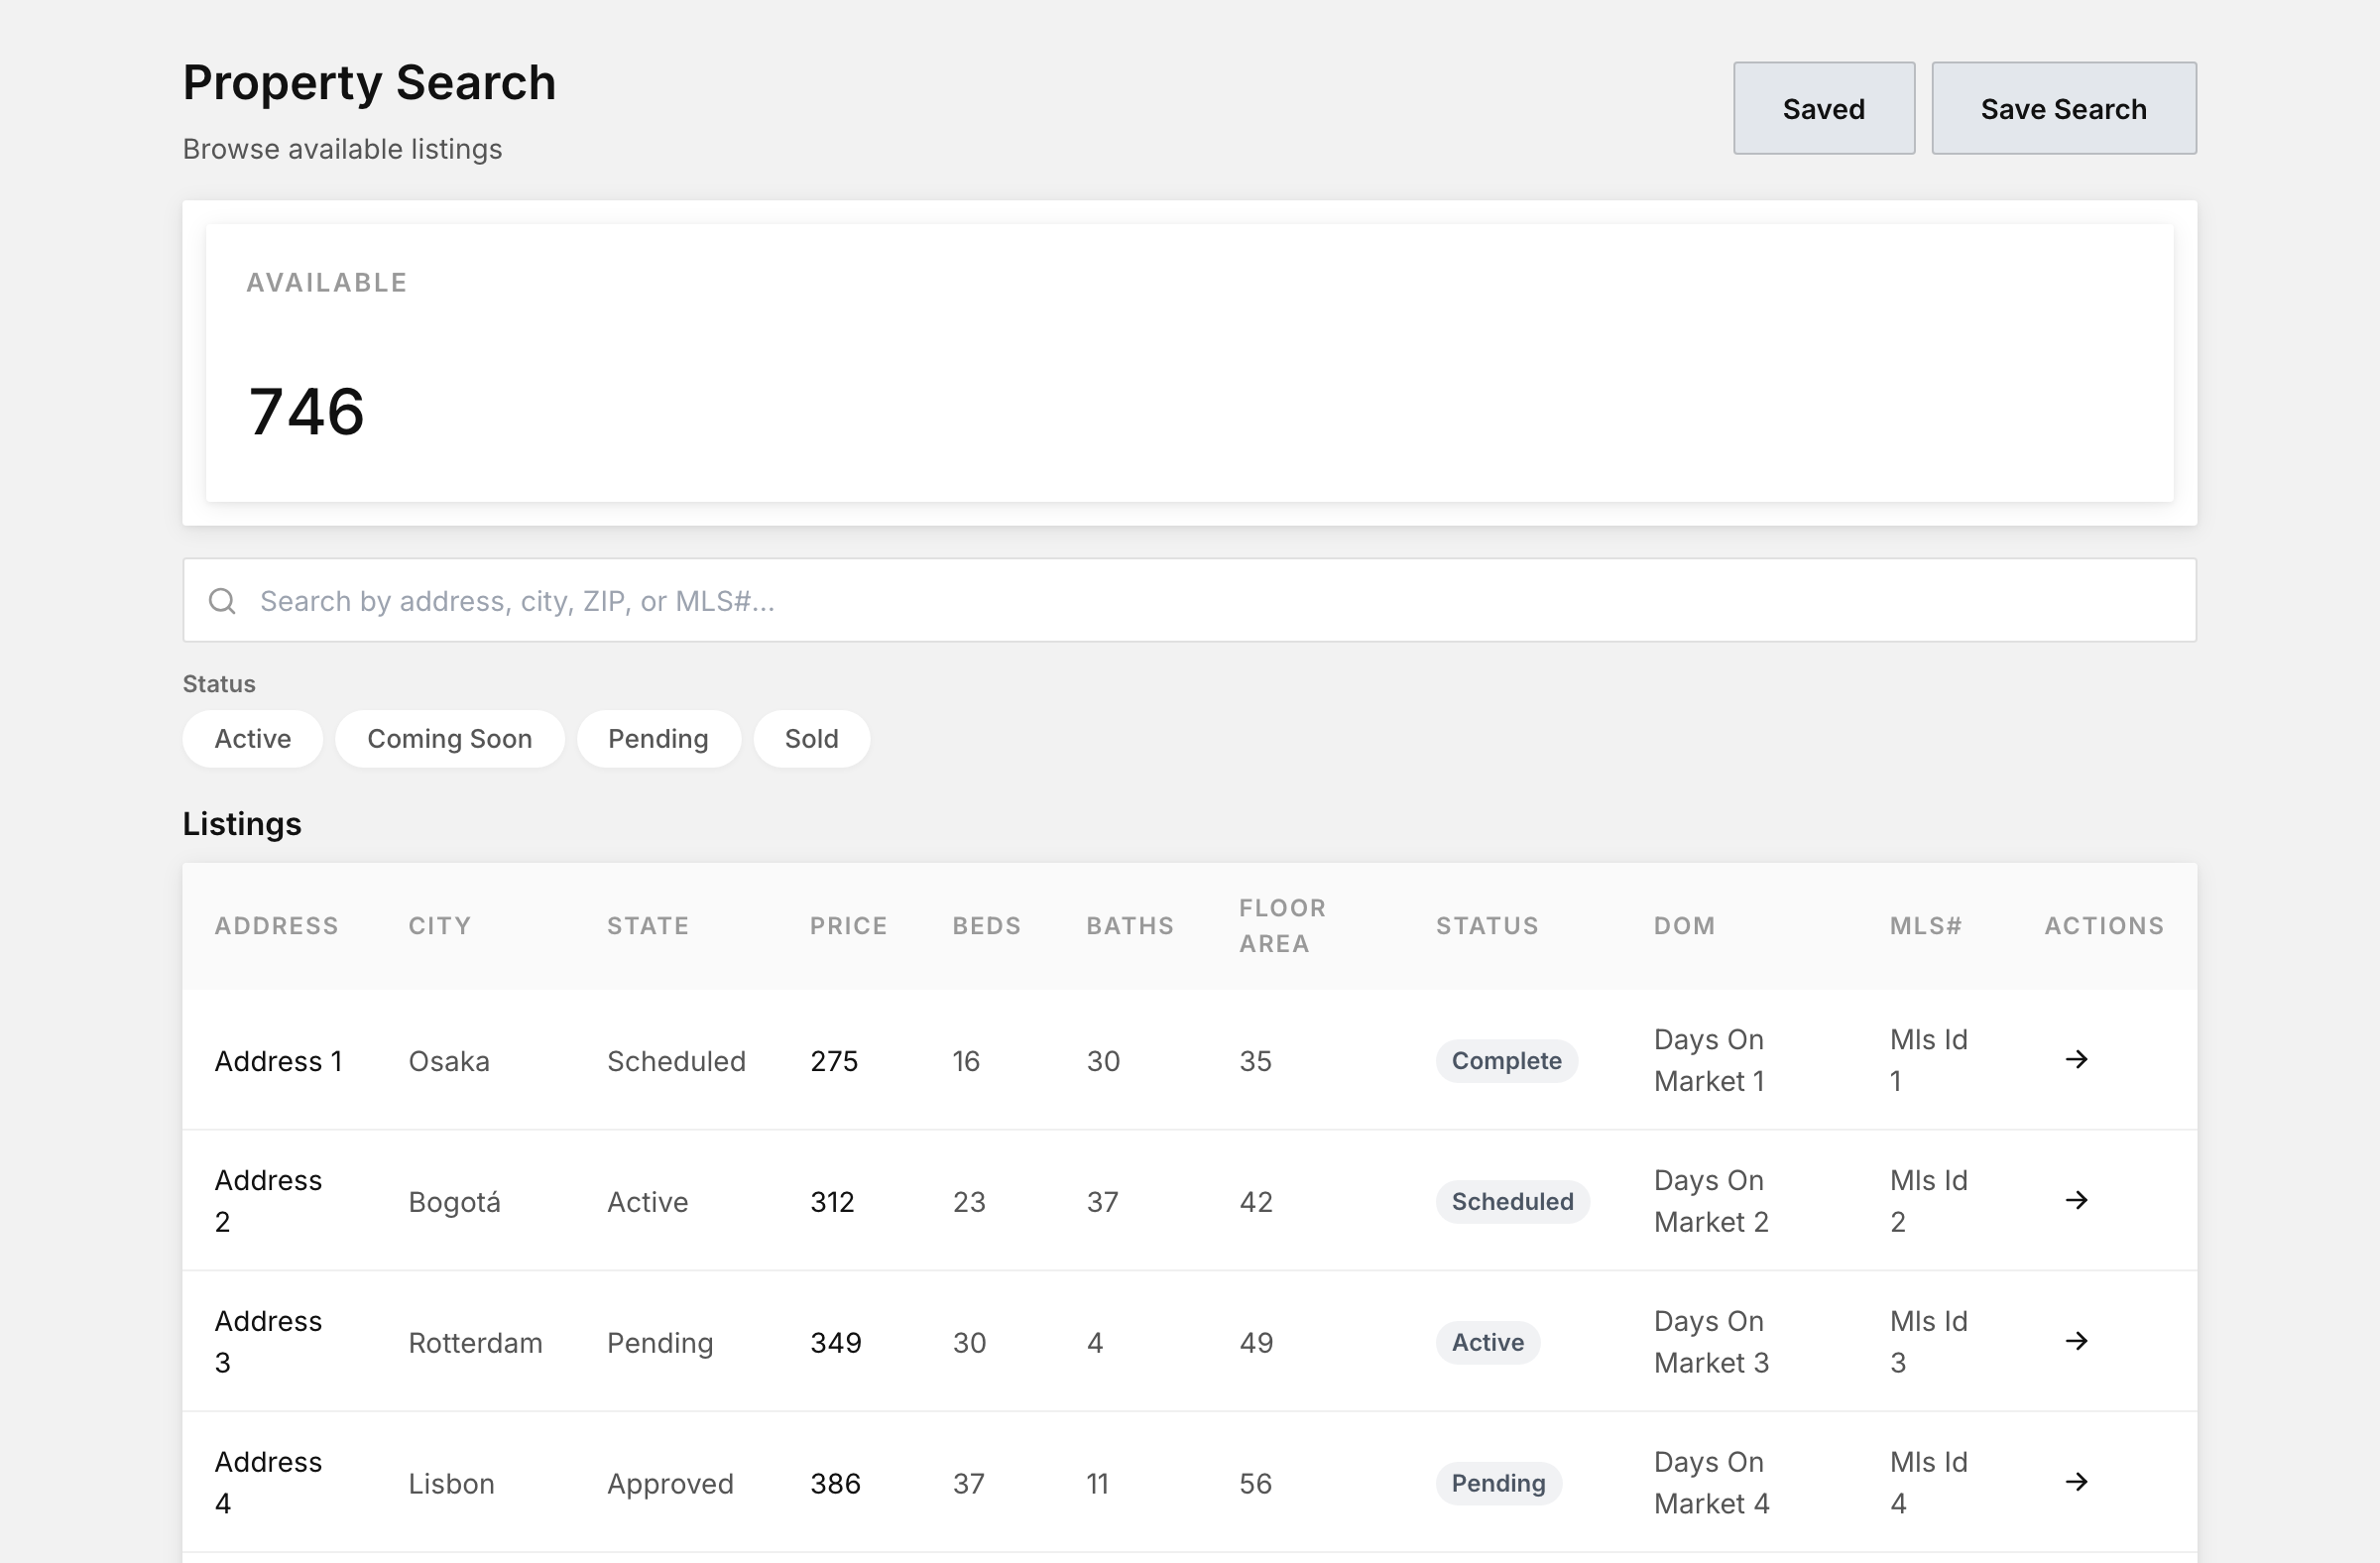Sort by the Address column header

pyautogui.click(x=277, y=926)
